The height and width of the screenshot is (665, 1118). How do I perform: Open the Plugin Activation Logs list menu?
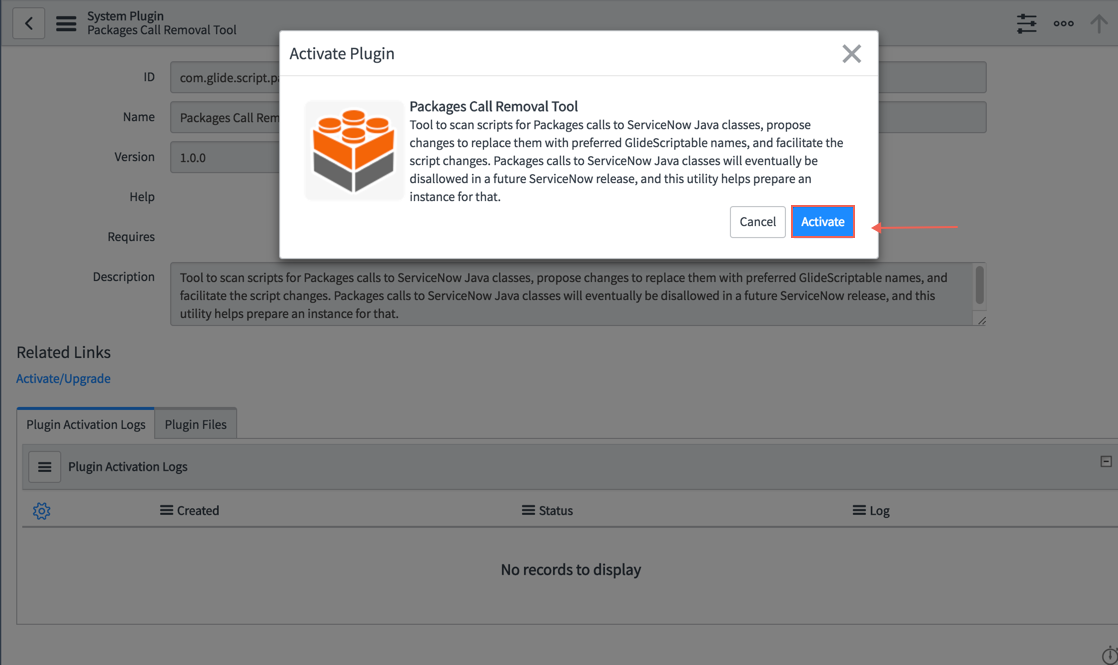tap(44, 467)
